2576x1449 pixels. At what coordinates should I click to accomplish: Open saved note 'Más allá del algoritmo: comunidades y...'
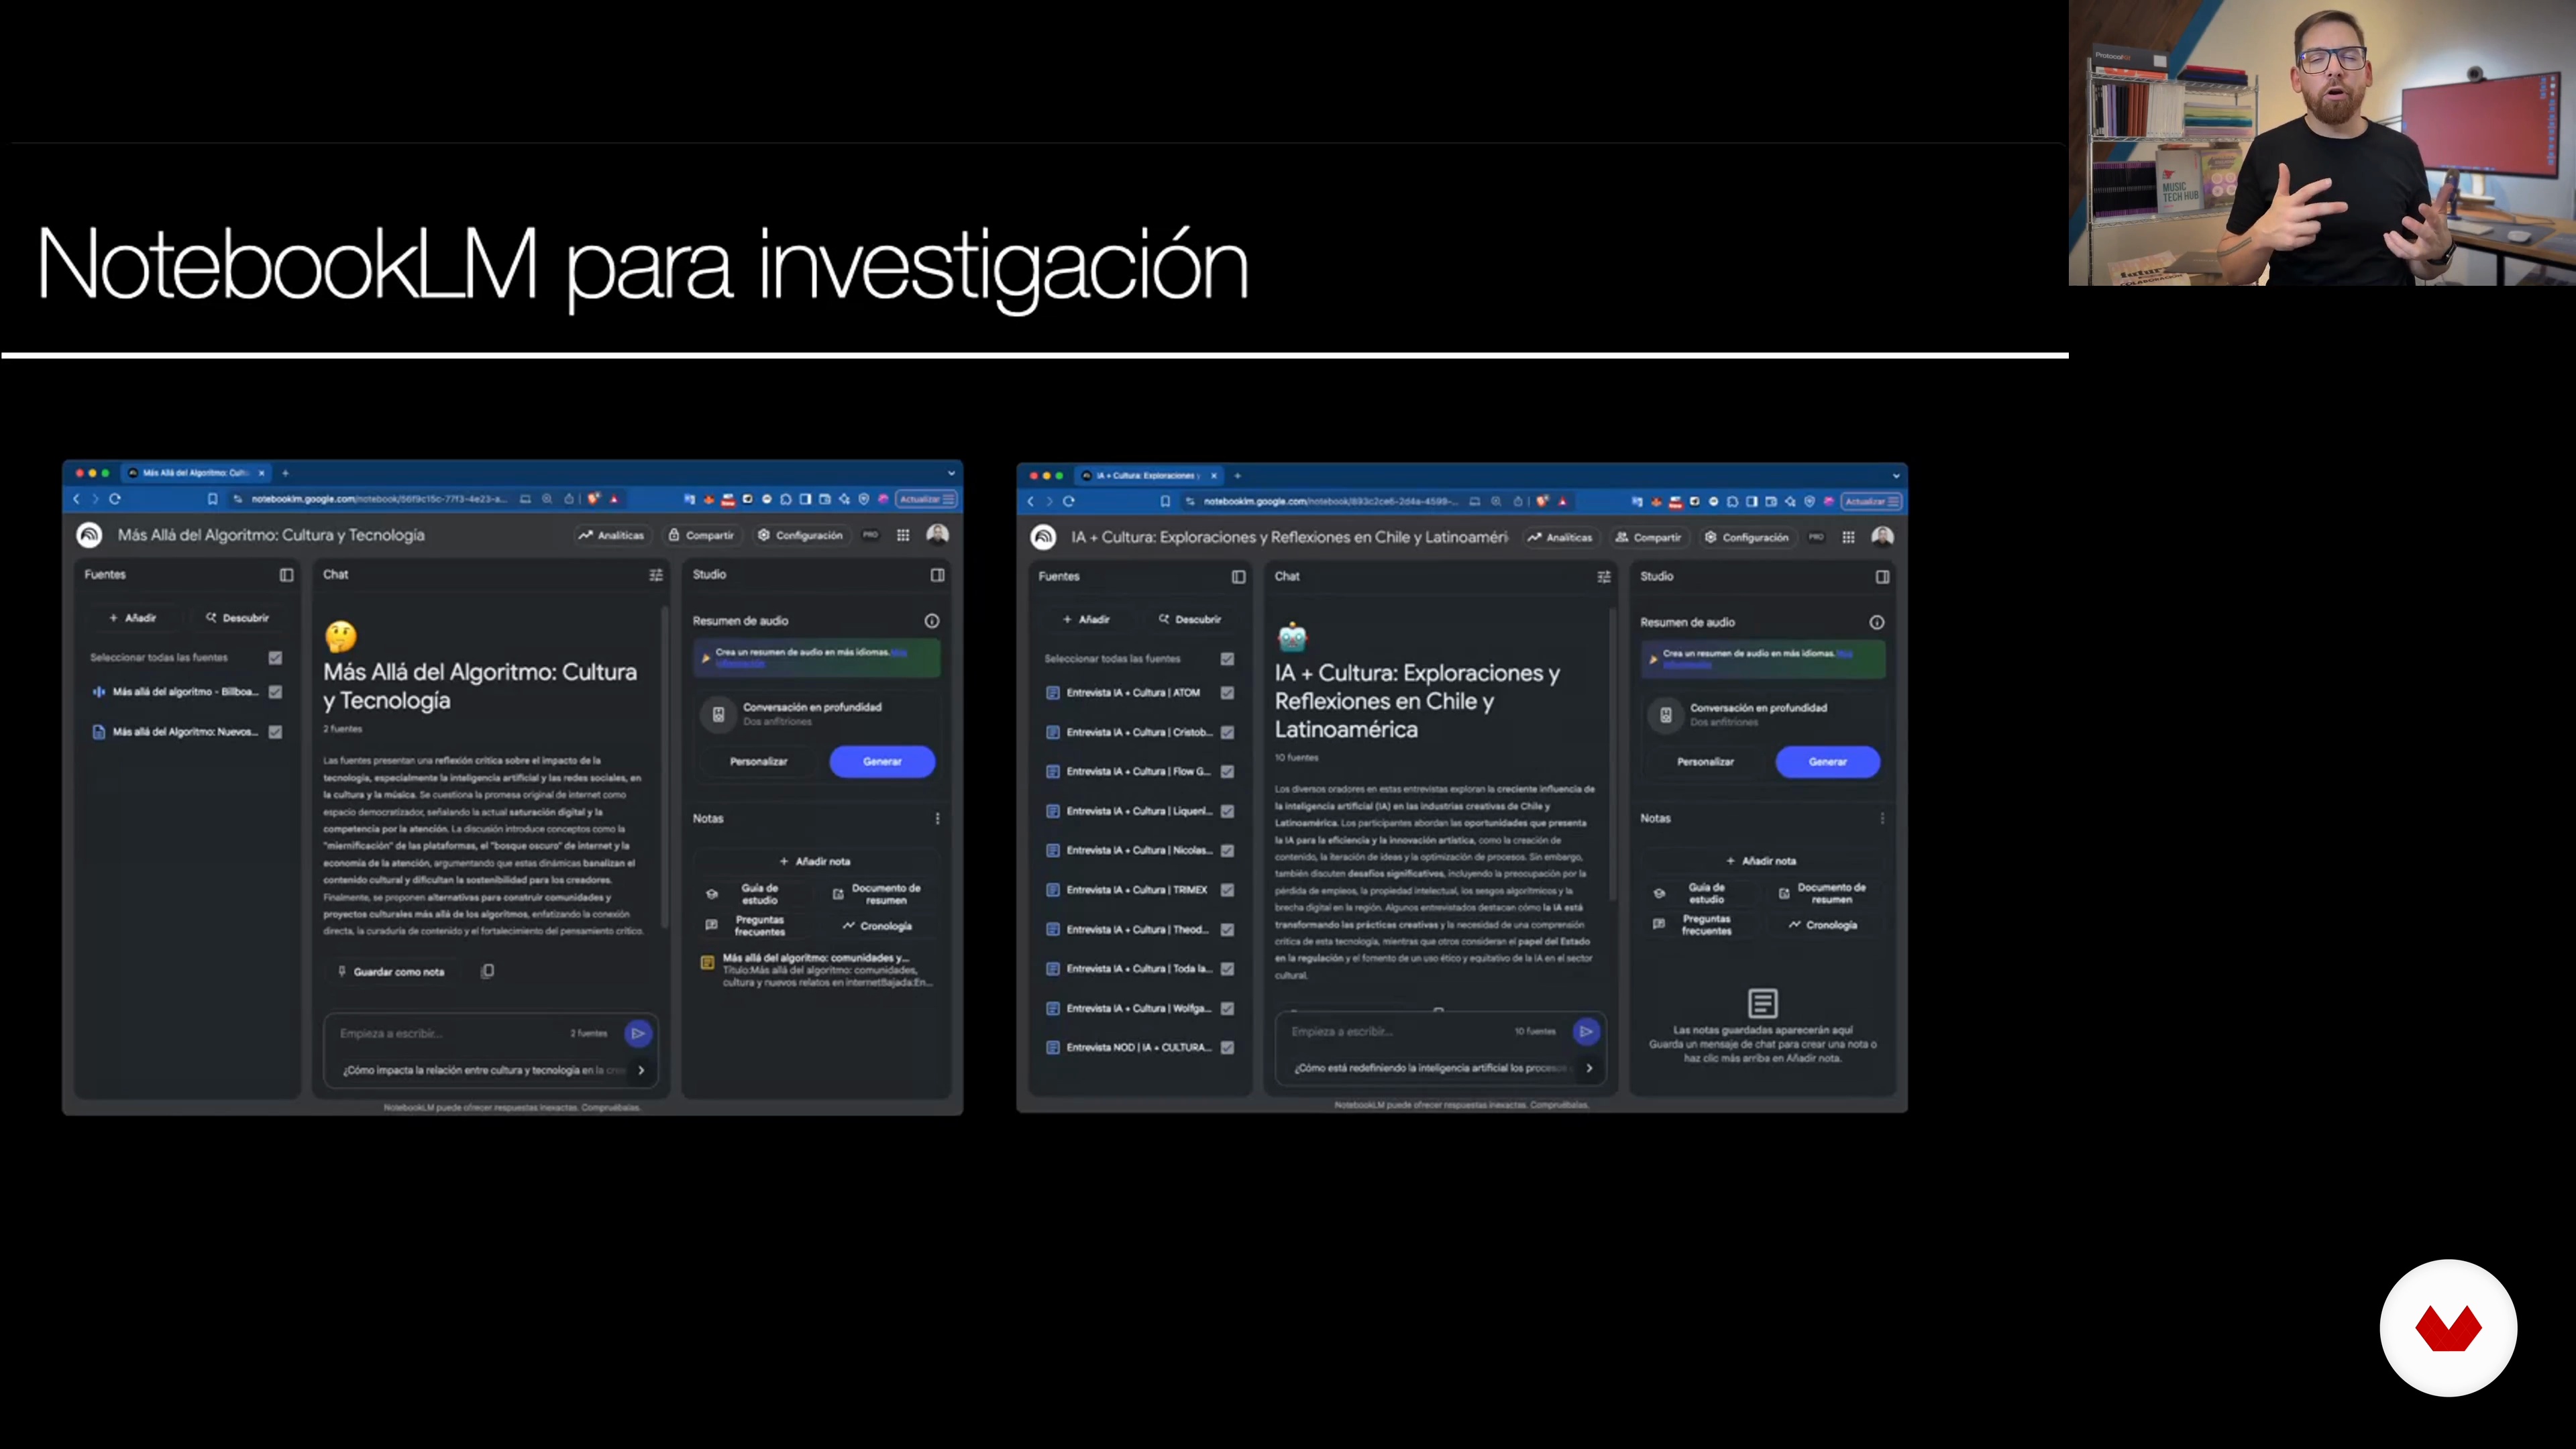817,970
